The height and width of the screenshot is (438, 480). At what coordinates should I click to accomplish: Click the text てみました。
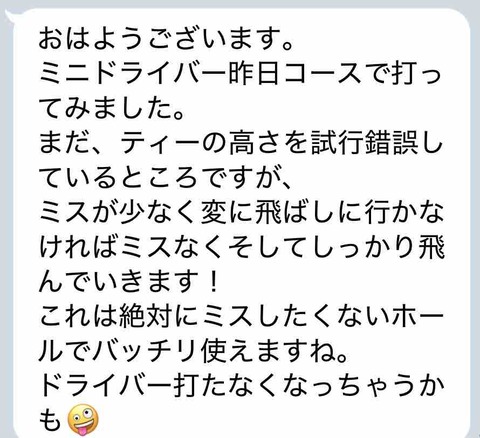coord(112,108)
